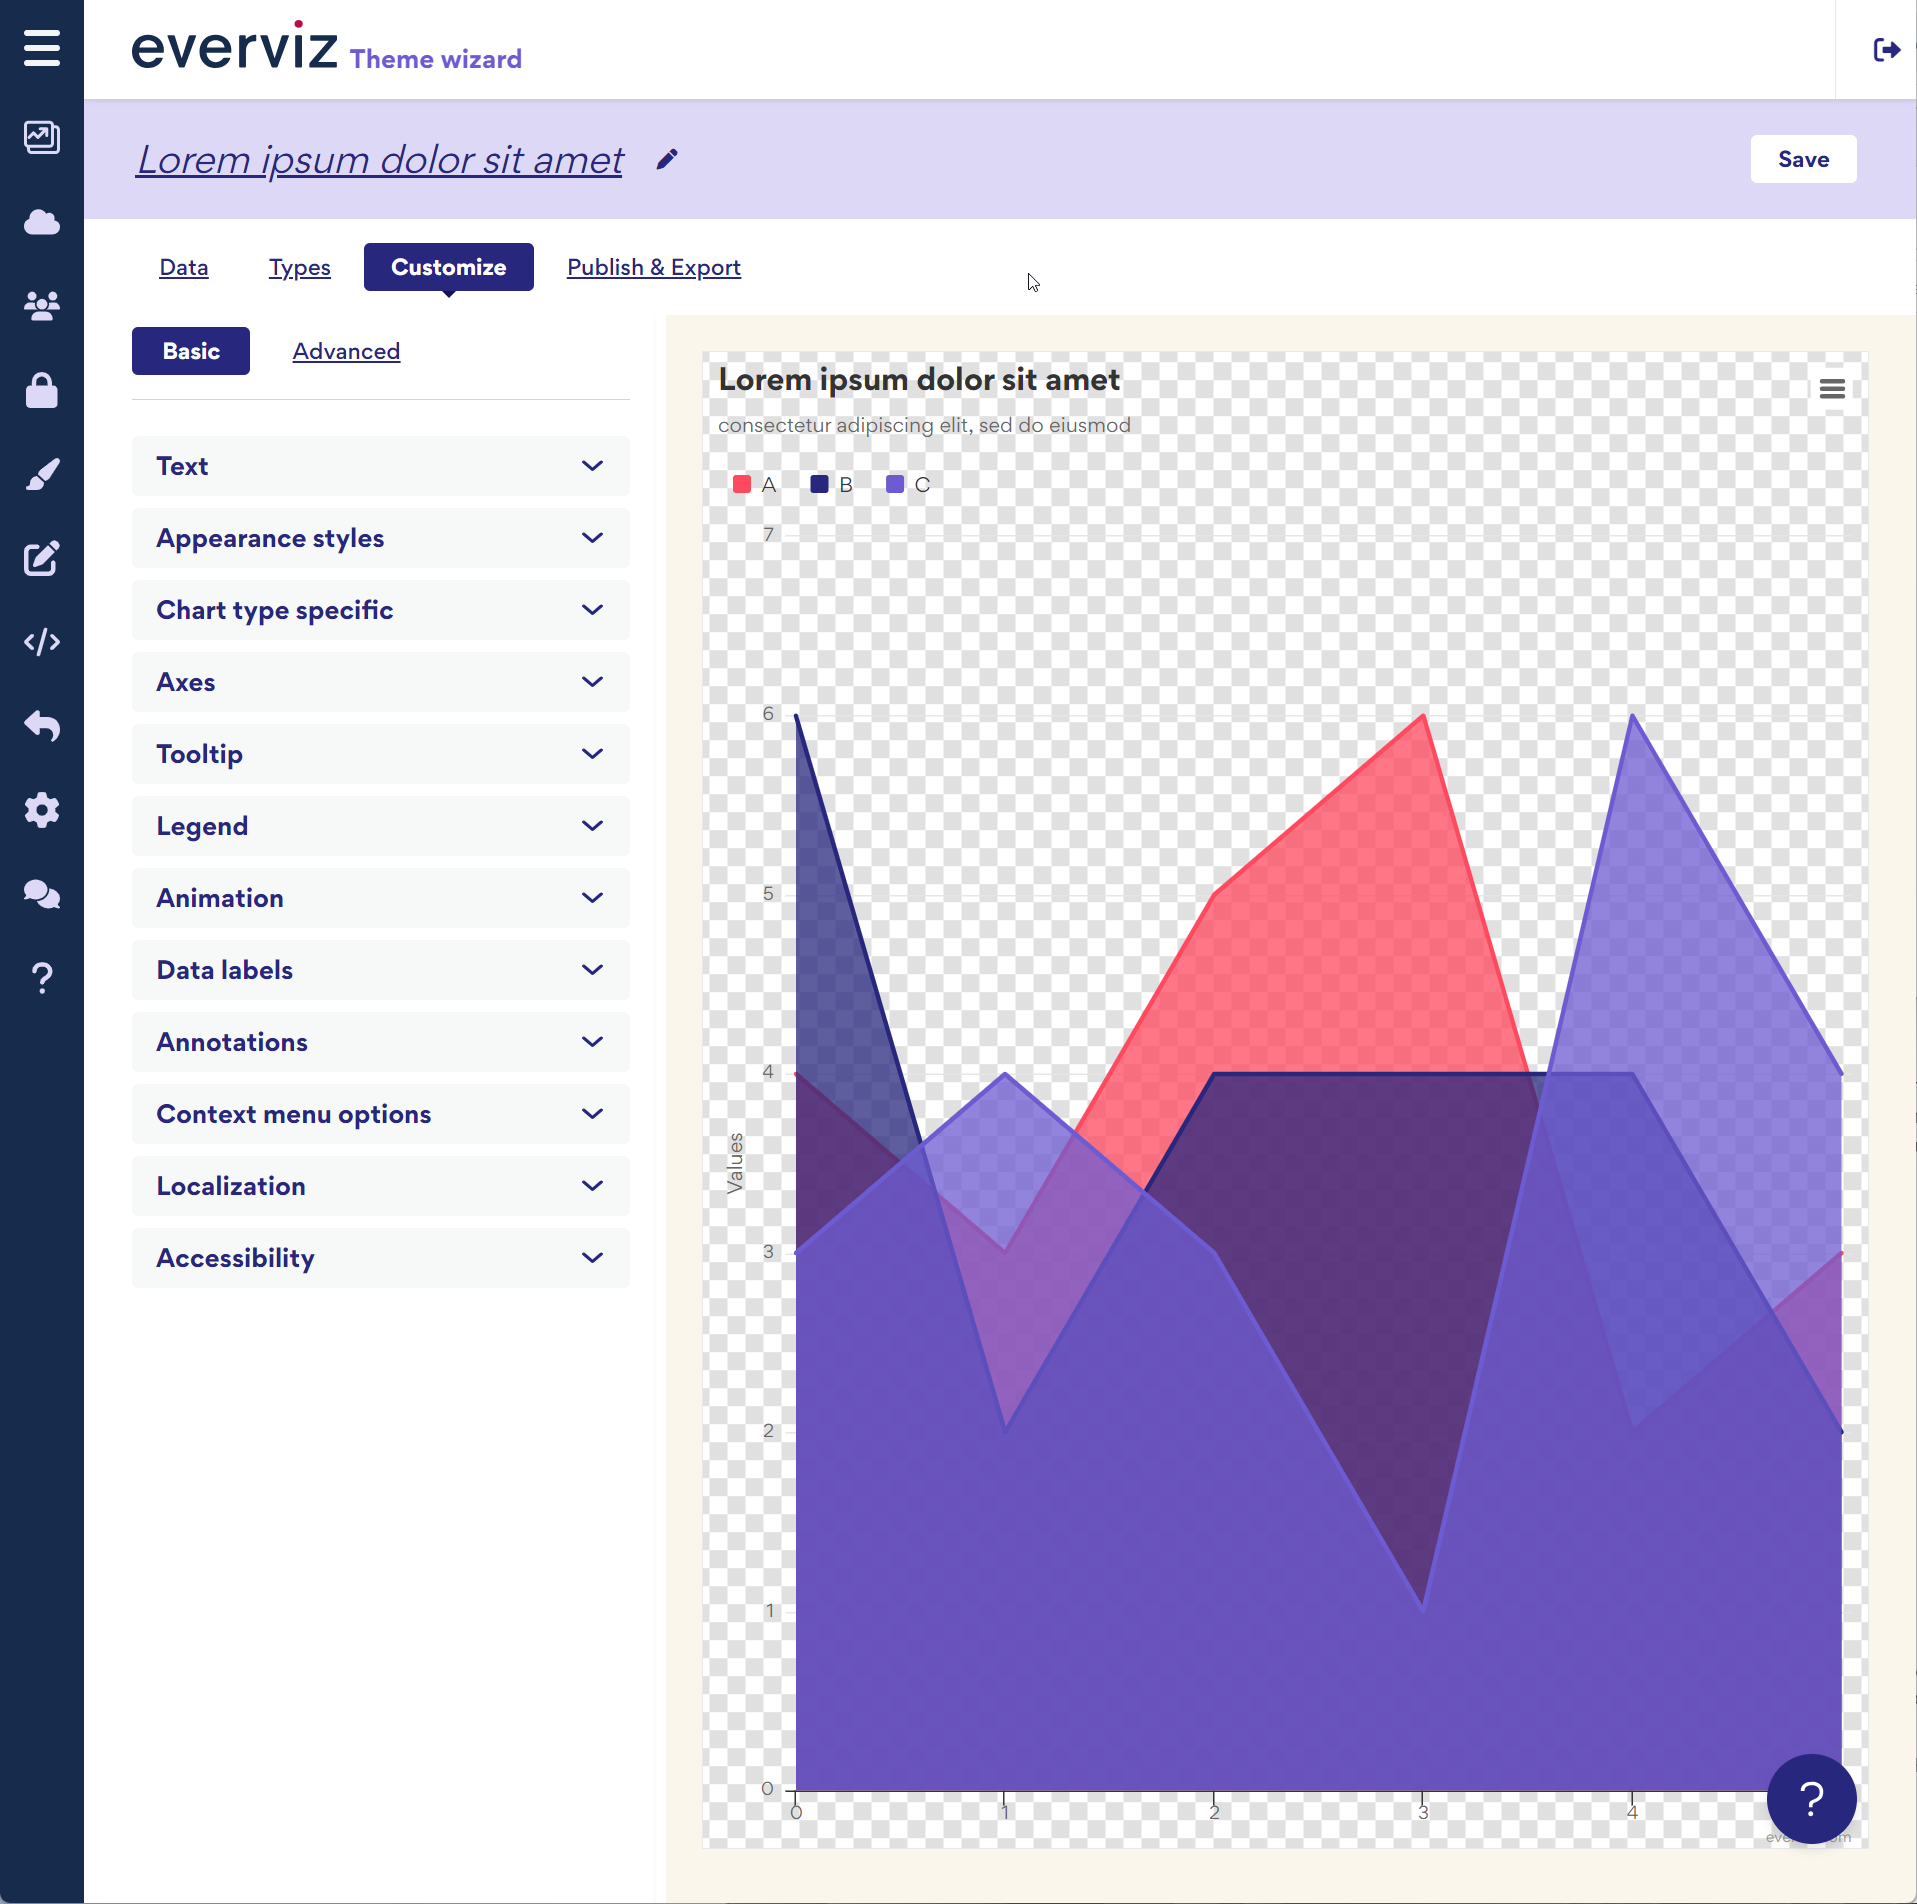
Task: Expand the Accessibility section
Action: click(381, 1258)
